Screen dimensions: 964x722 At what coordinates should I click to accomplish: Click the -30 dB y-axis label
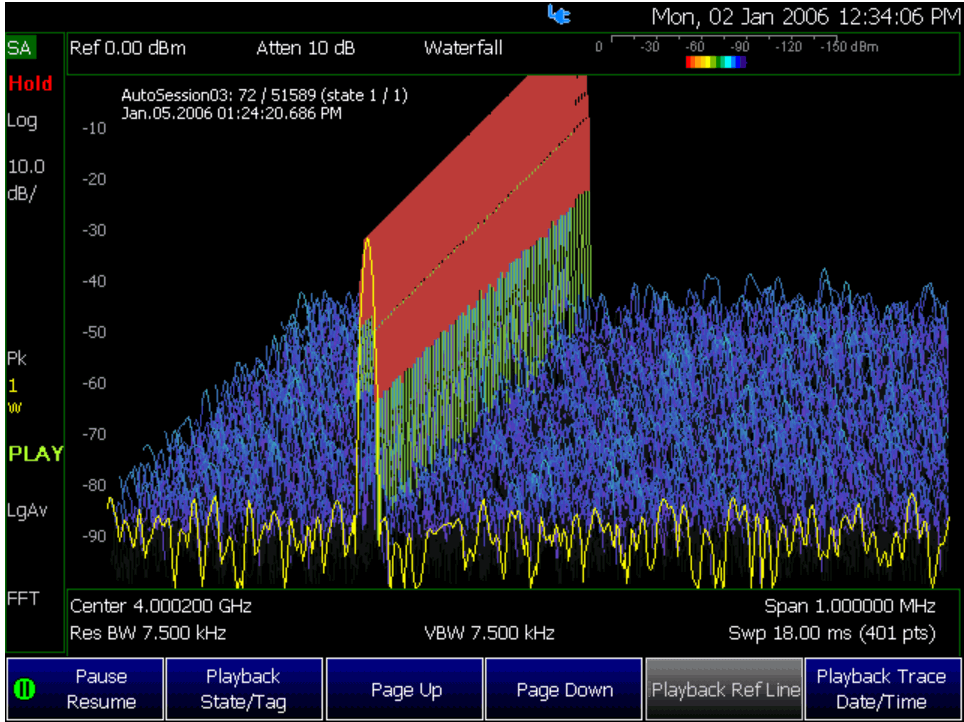coord(94,230)
